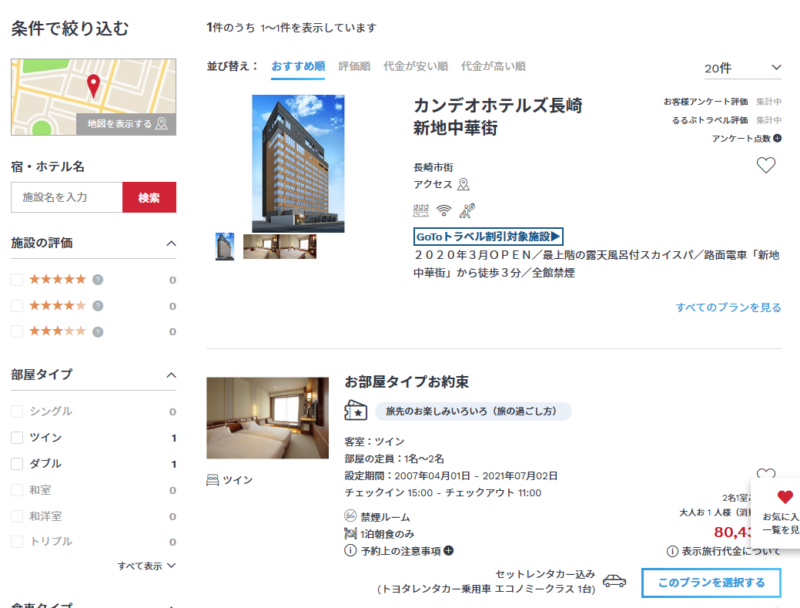The image size is (800, 608).
Task: Click the red map pin marker
Action: [x=93, y=86]
